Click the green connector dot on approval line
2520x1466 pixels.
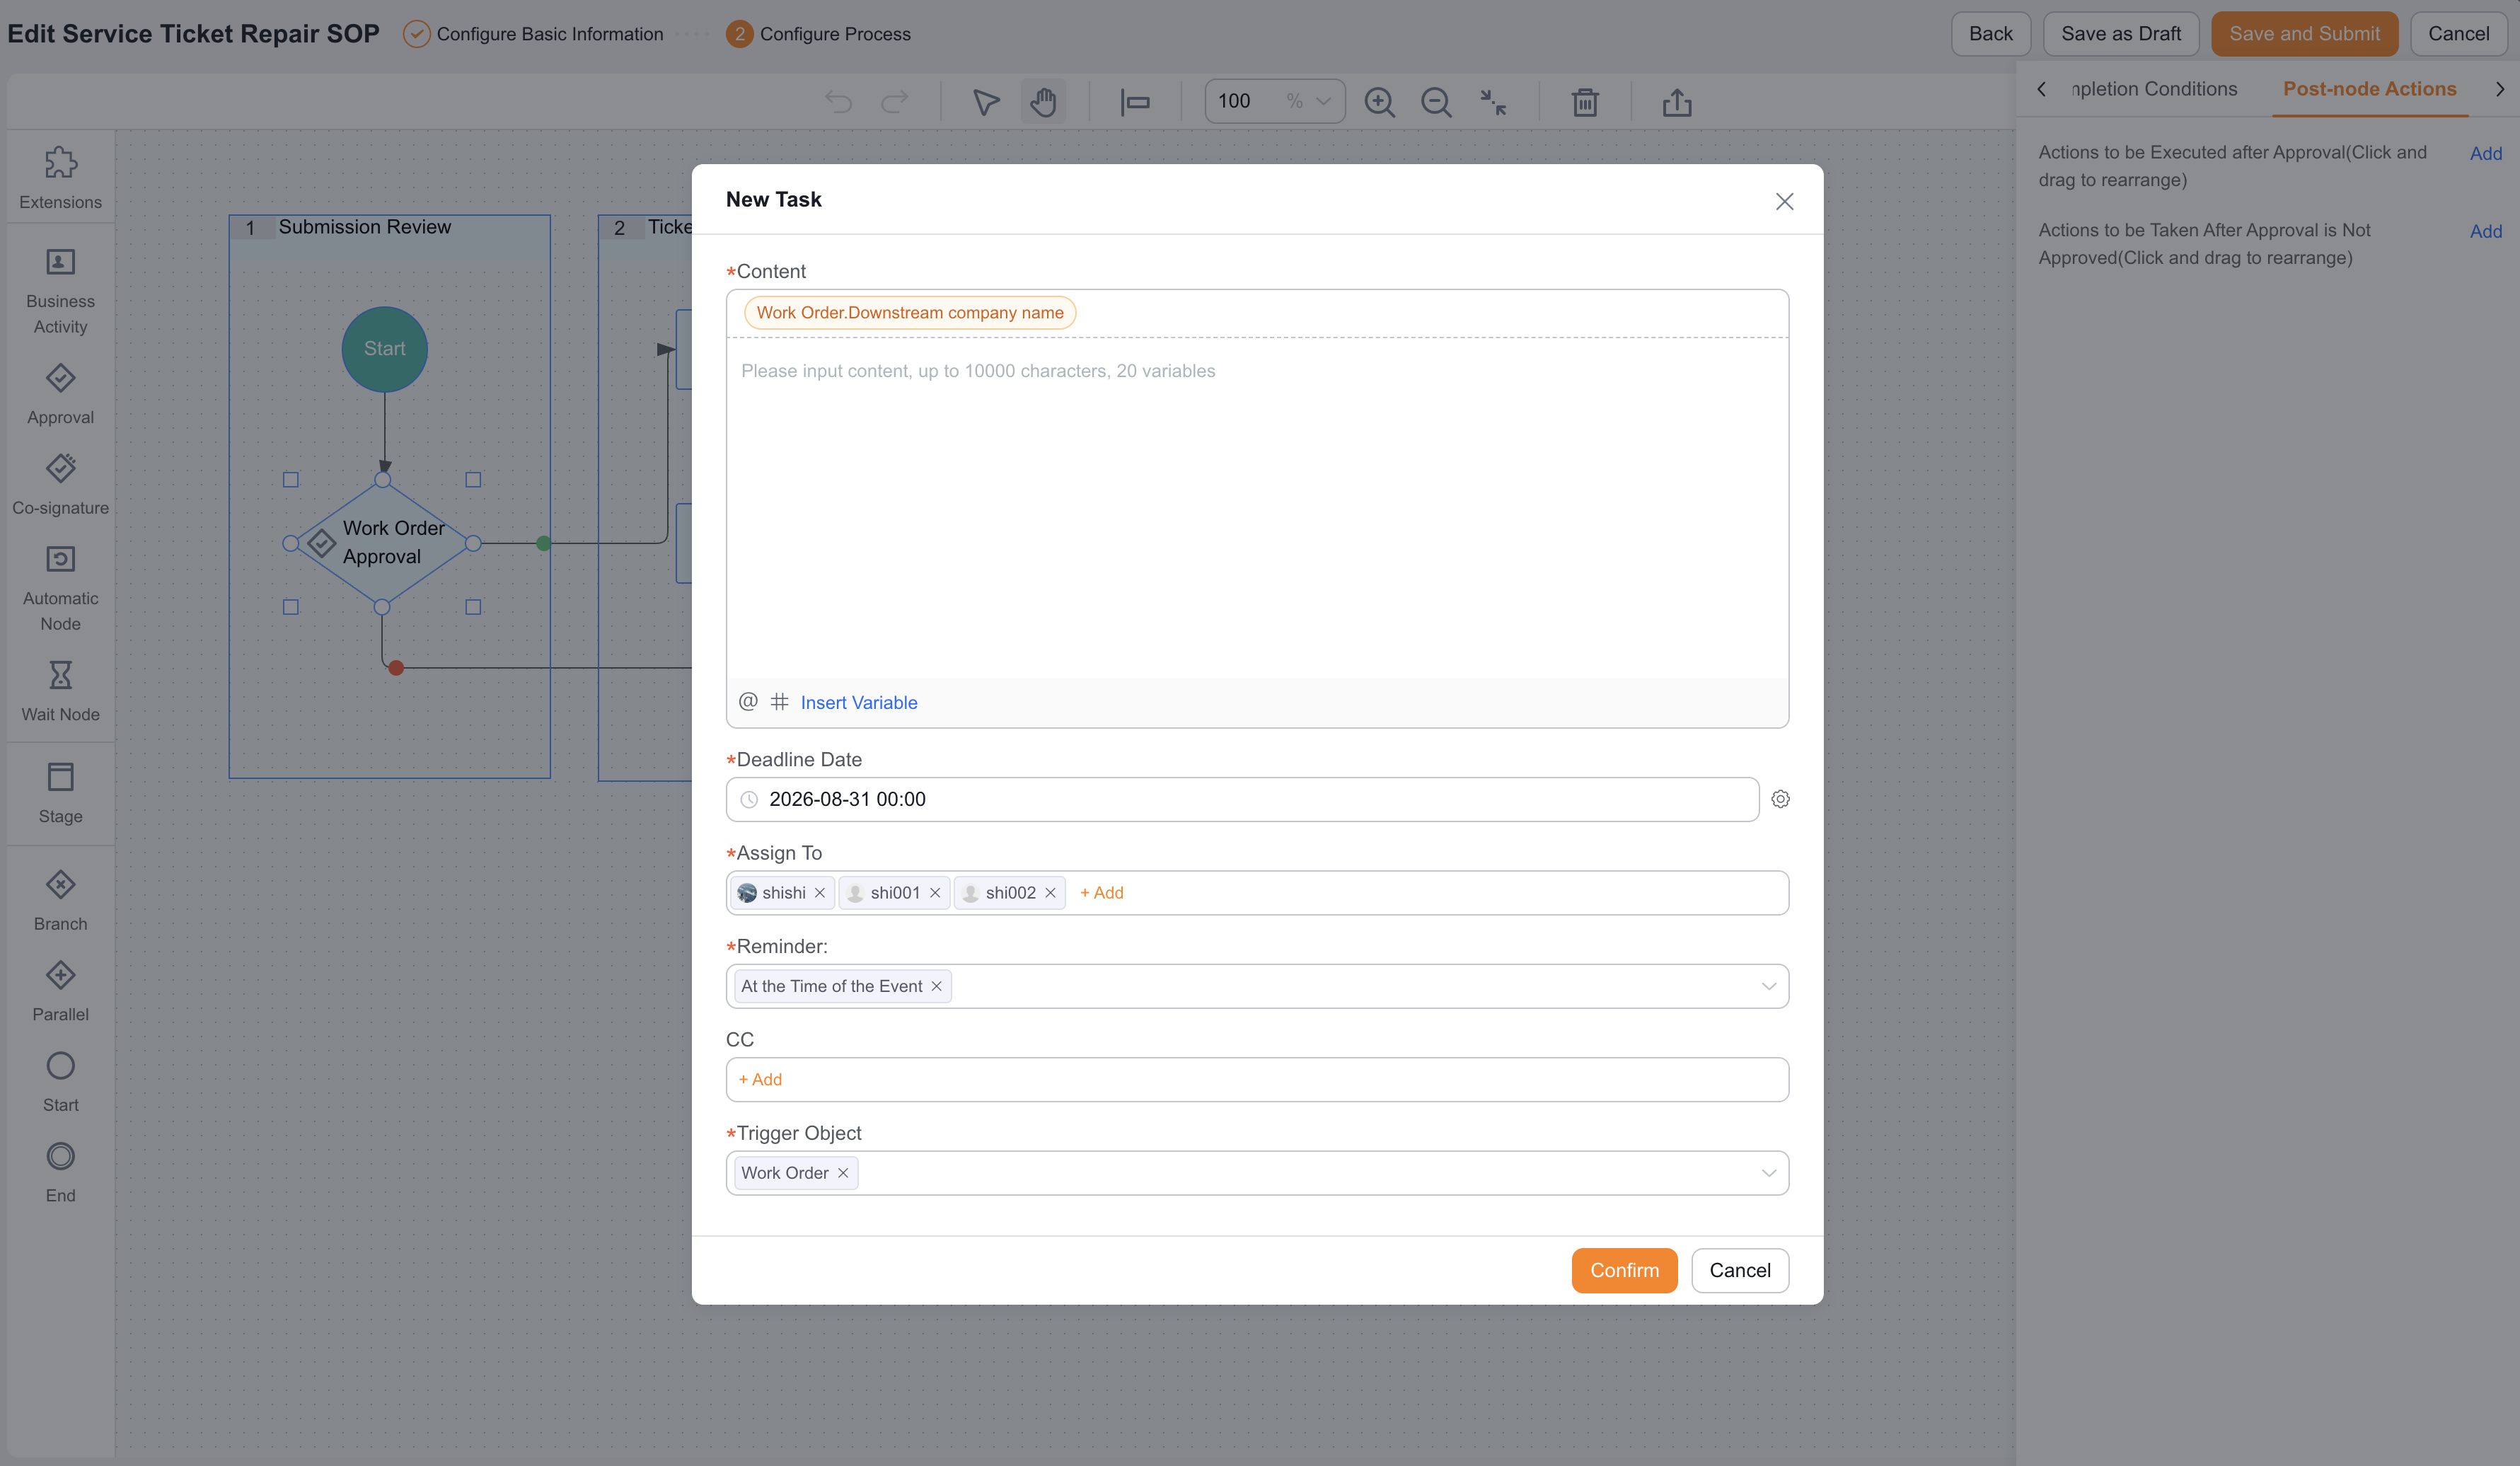[543, 543]
